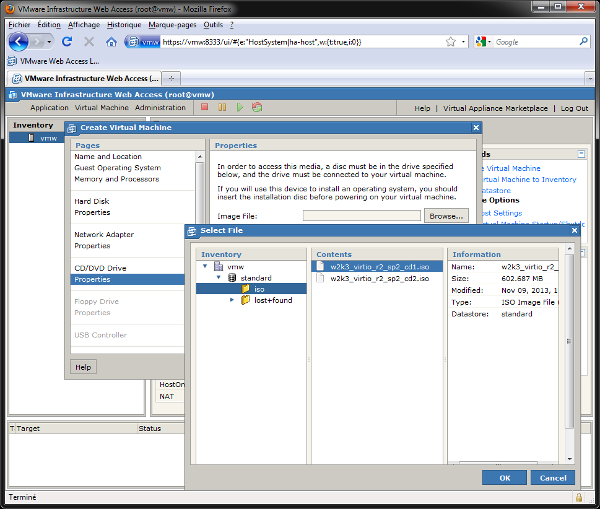600x509 pixels.
Task: Click the red Power Off VM icon
Action: click(205, 107)
